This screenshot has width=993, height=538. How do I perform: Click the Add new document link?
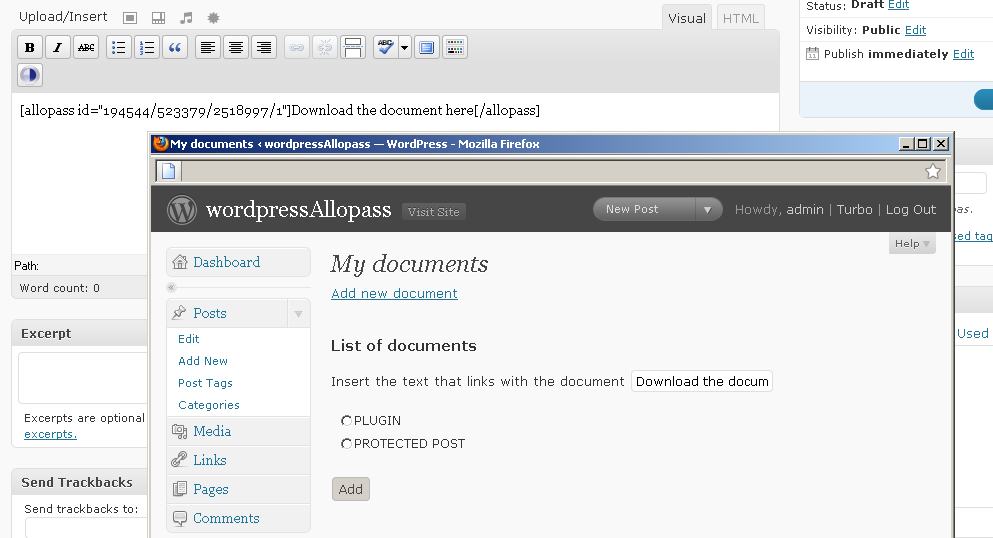[x=394, y=294]
